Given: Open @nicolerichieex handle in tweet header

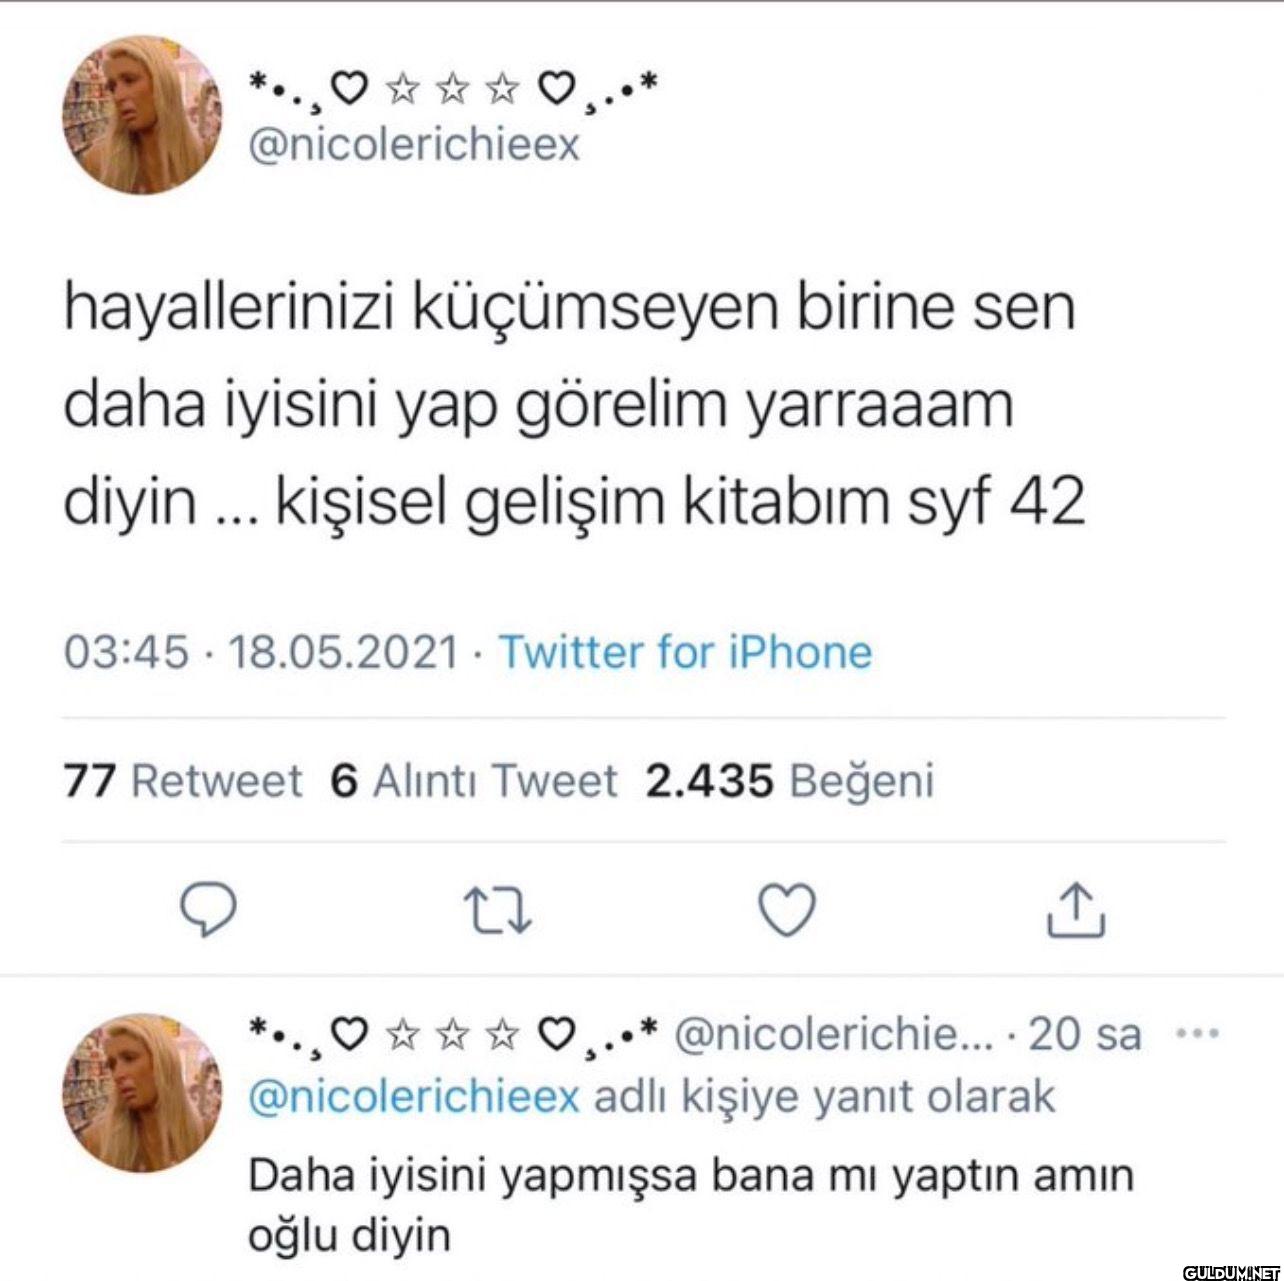Looking at the screenshot, I should click(x=413, y=145).
